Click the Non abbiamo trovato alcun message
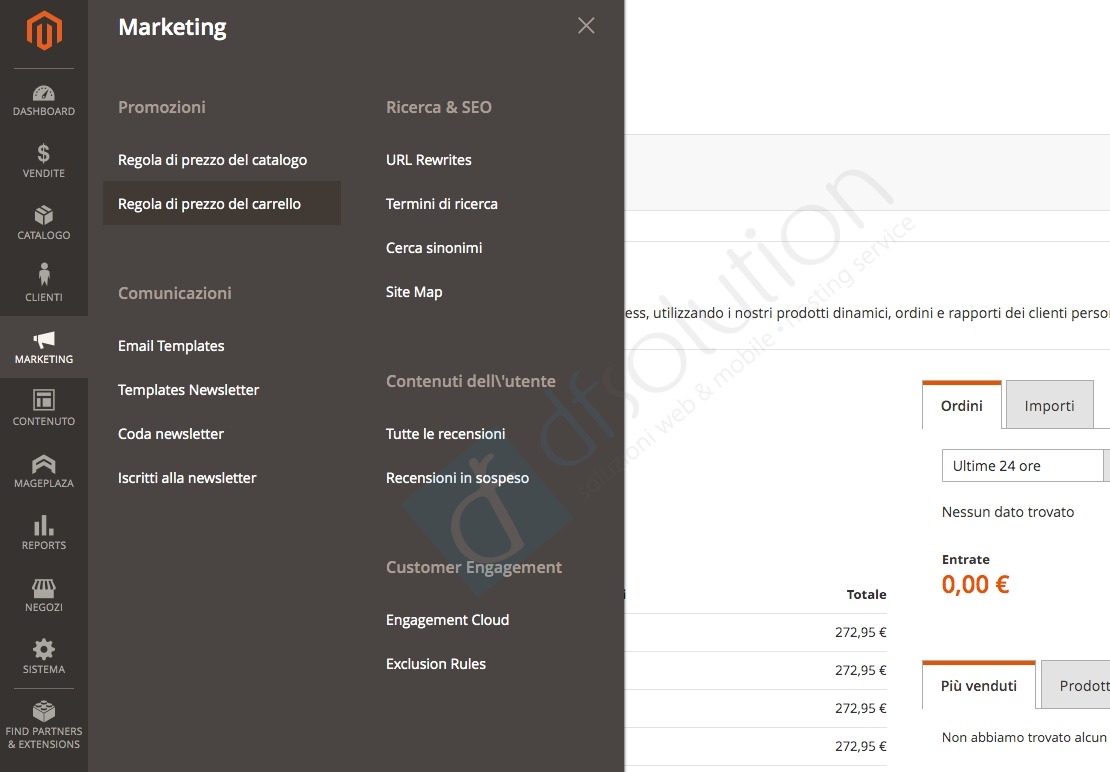This screenshot has width=1110, height=772. [x=1024, y=737]
